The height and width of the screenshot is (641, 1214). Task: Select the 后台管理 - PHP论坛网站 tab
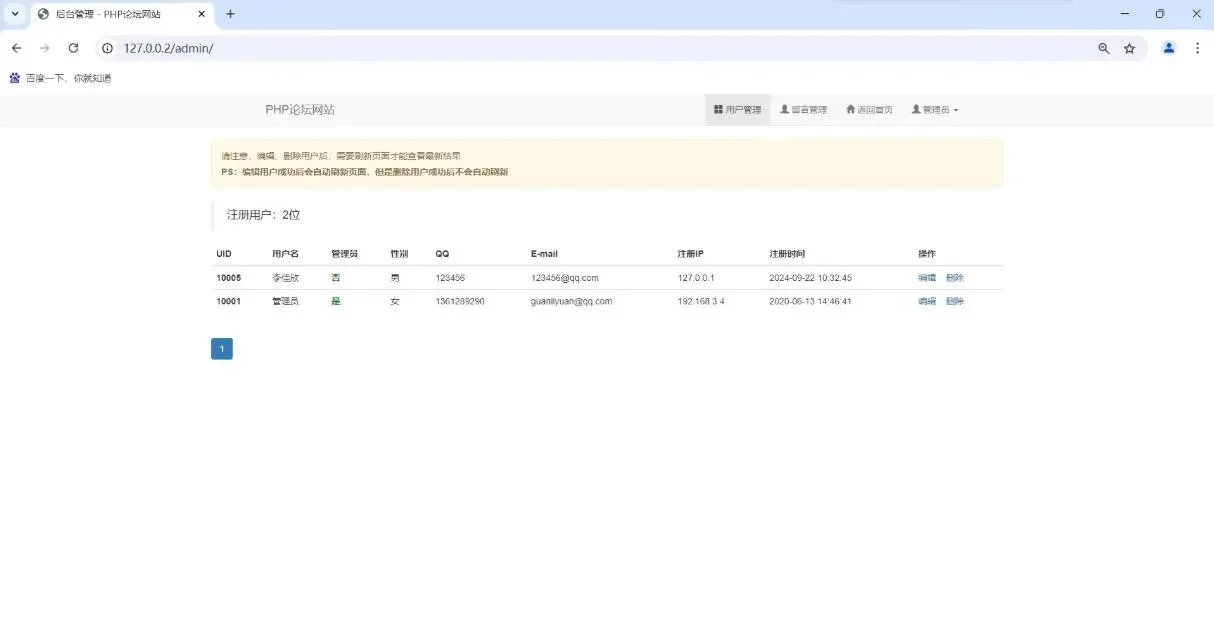(x=120, y=14)
